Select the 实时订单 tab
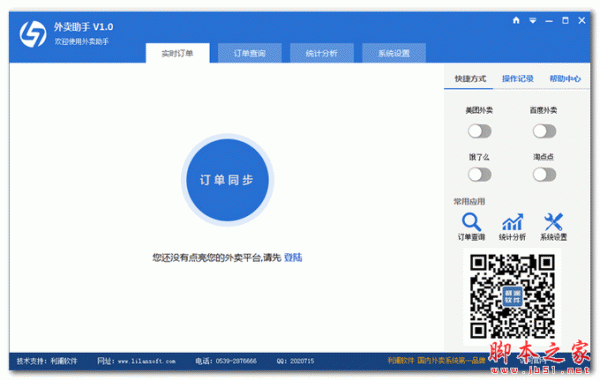This screenshot has height=380, width=600. pos(178,53)
